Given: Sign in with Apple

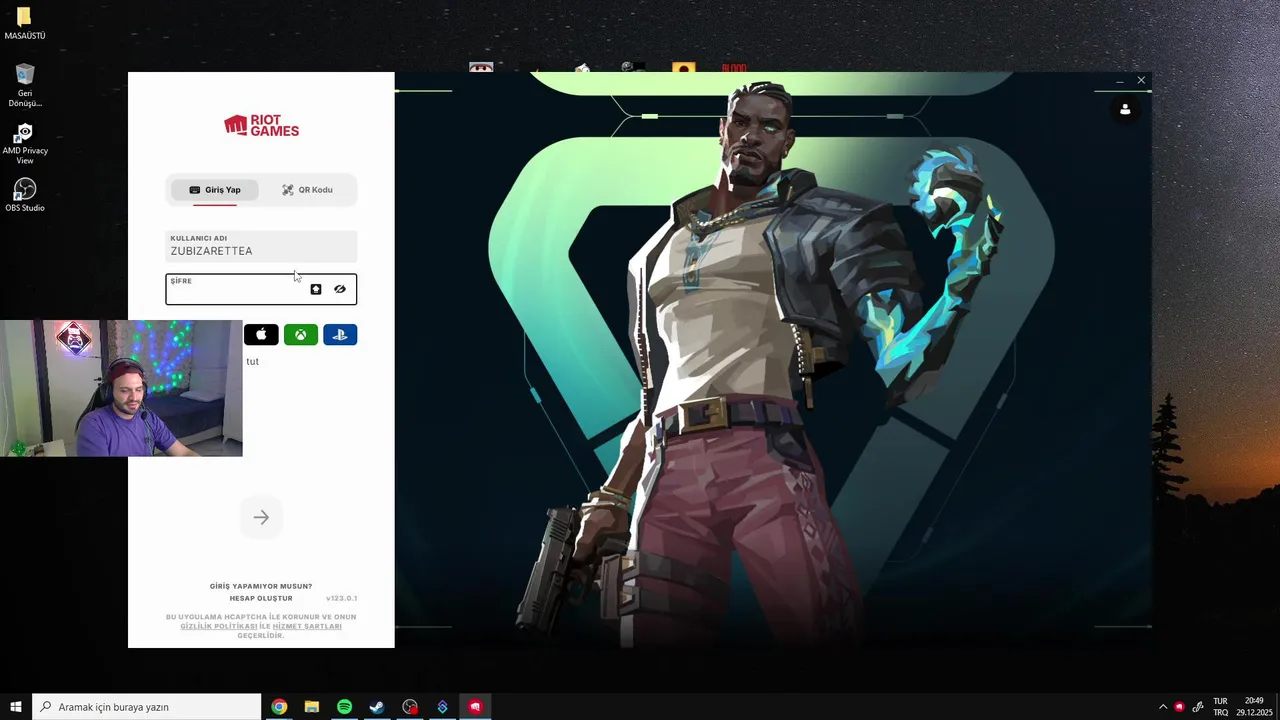Looking at the screenshot, I should tap(261, 335).
